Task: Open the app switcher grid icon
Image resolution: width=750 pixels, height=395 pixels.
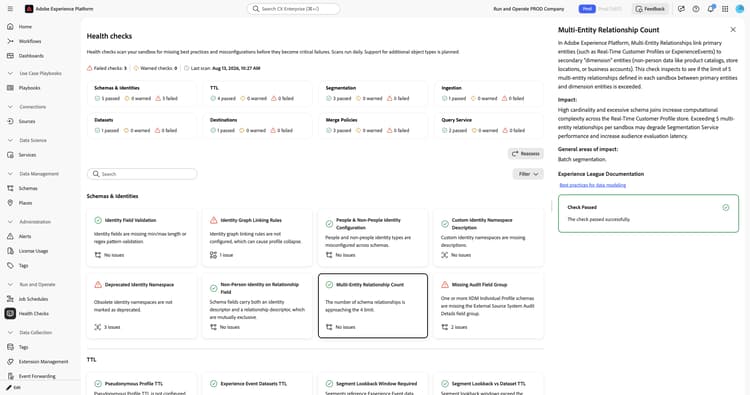Action: click(x=725, y=9)
